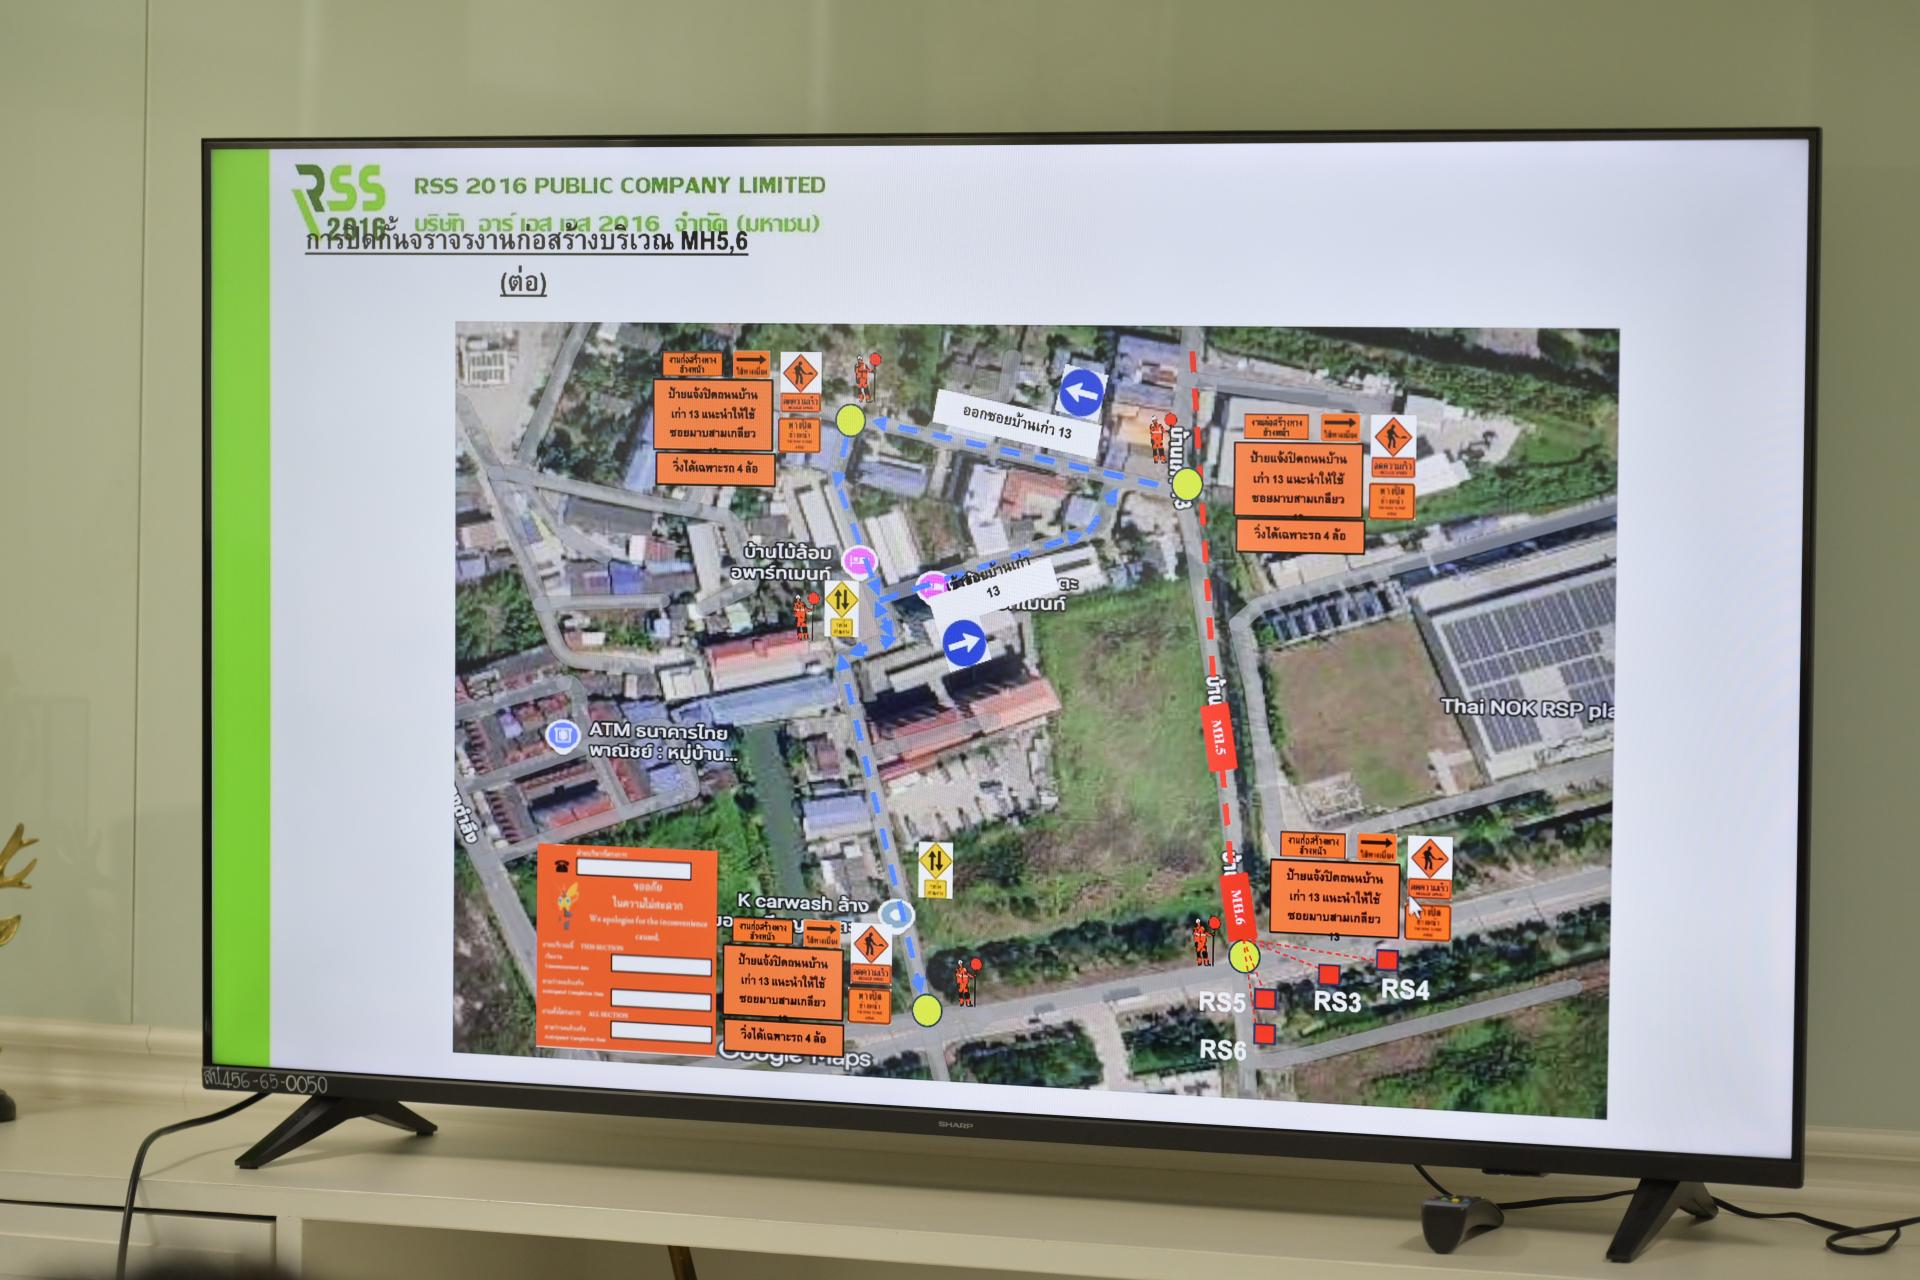The image size is (1920, 1280).
Task: Click the yellow circle next to MH.6
Action: (1245, 957)
